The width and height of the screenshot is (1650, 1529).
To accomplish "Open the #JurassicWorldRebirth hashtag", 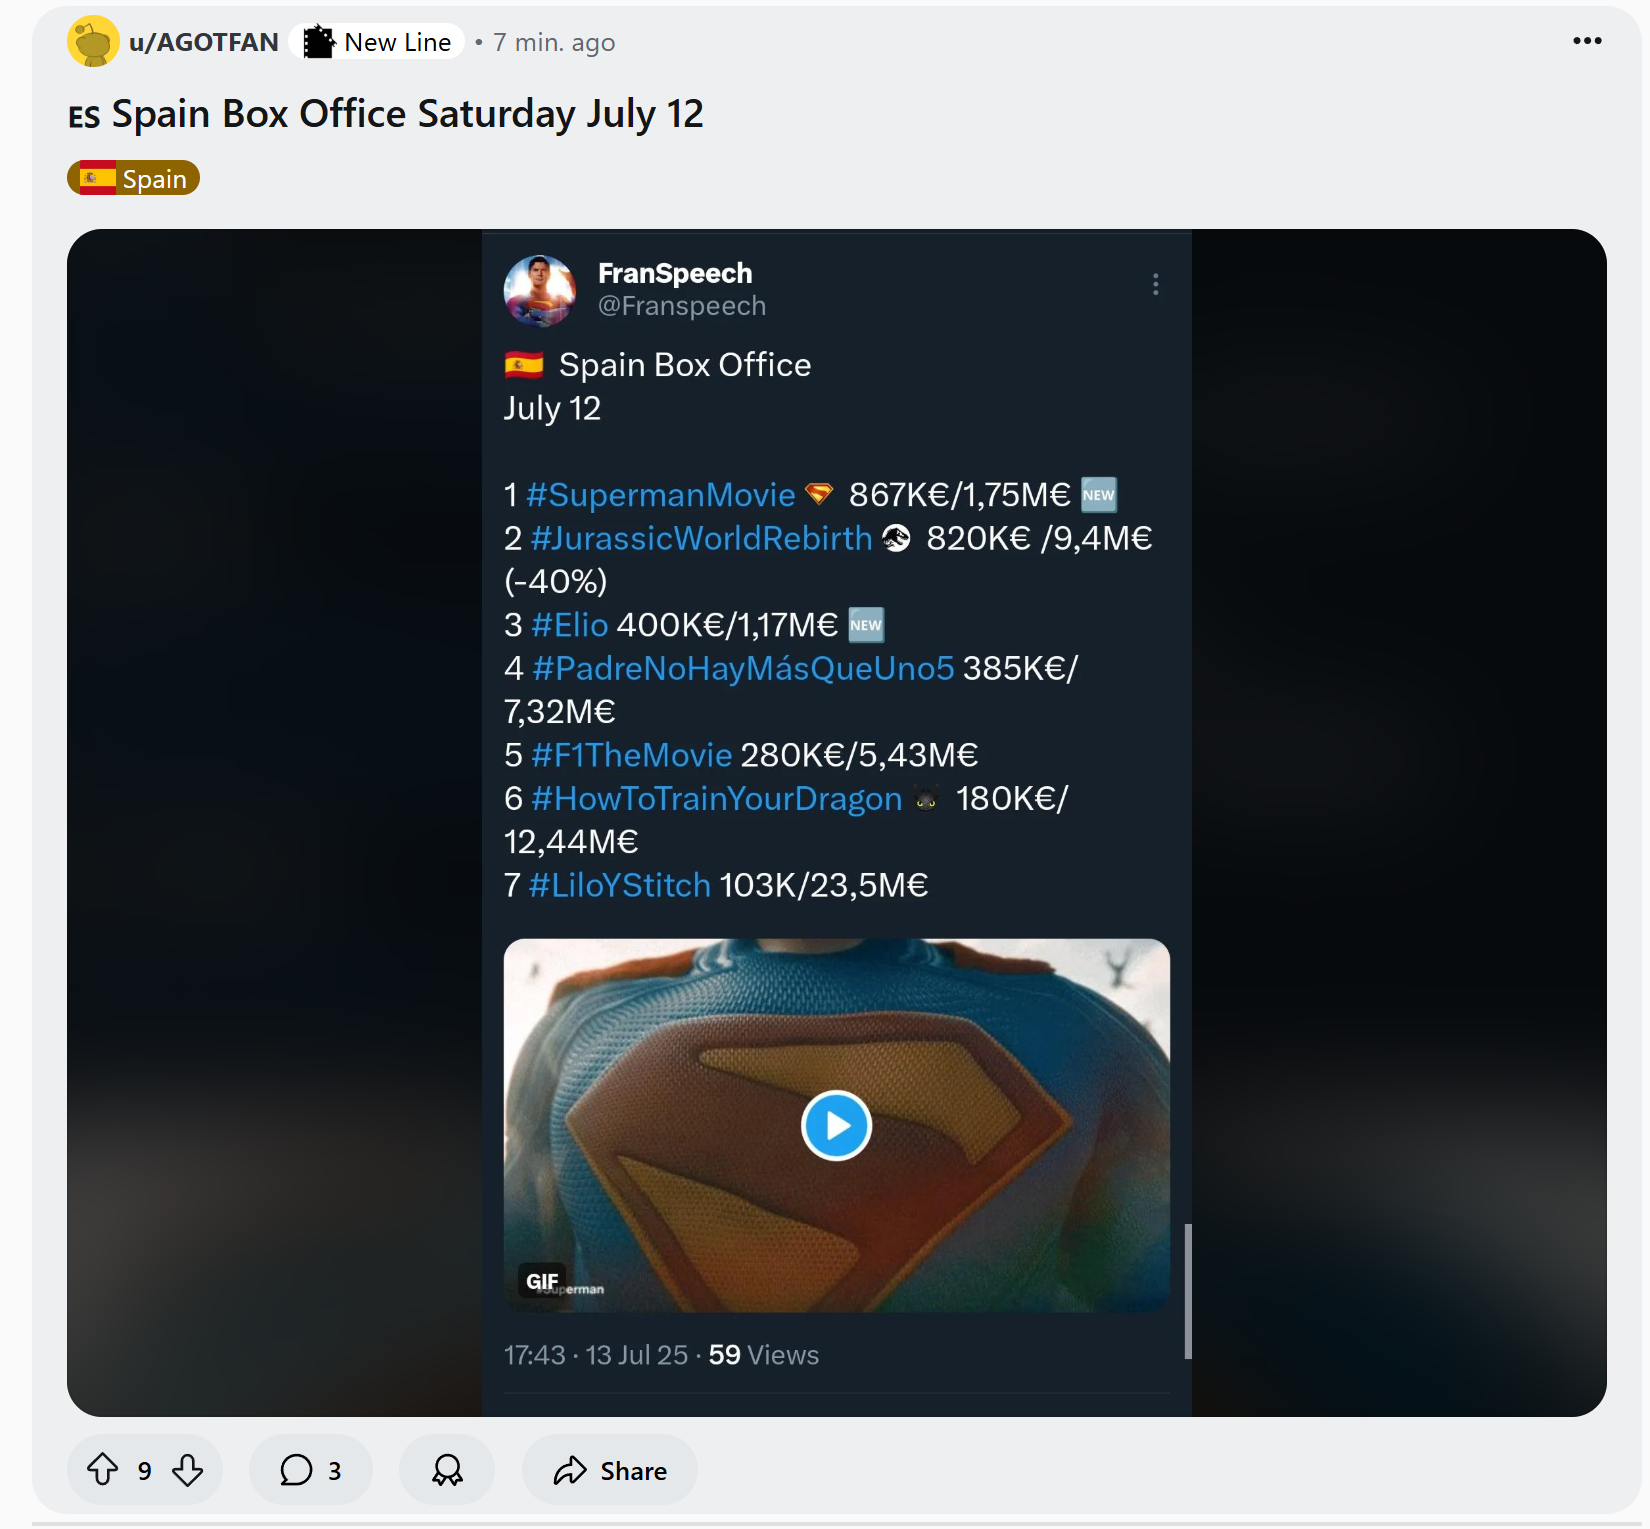I will (701, 538).
